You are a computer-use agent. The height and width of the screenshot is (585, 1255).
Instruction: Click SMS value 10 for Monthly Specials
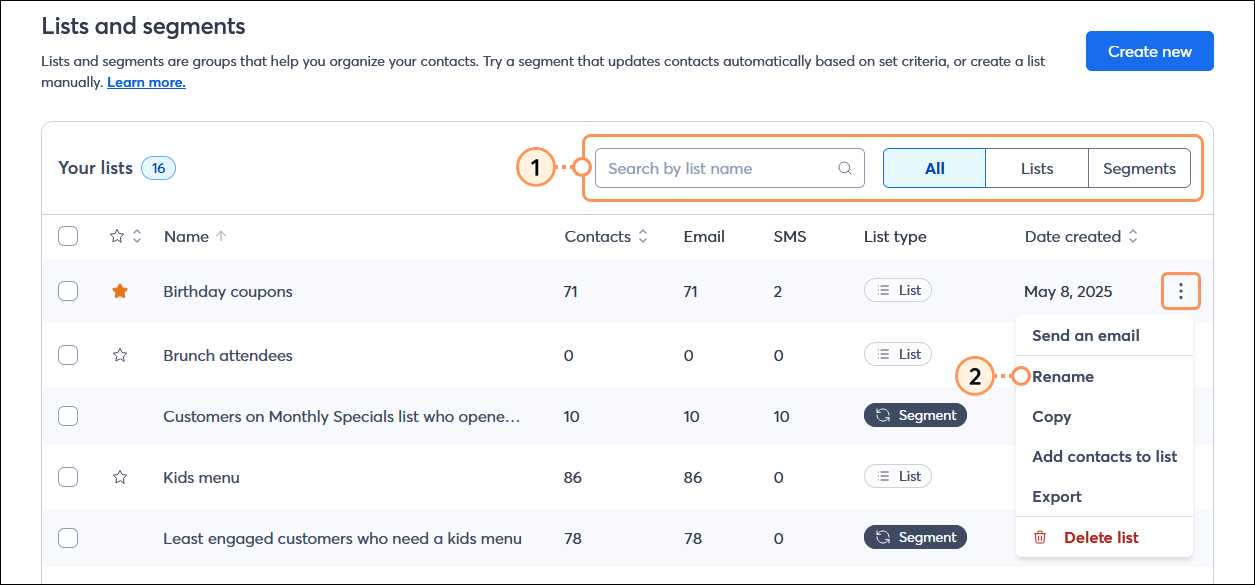[x=782, y=417]
